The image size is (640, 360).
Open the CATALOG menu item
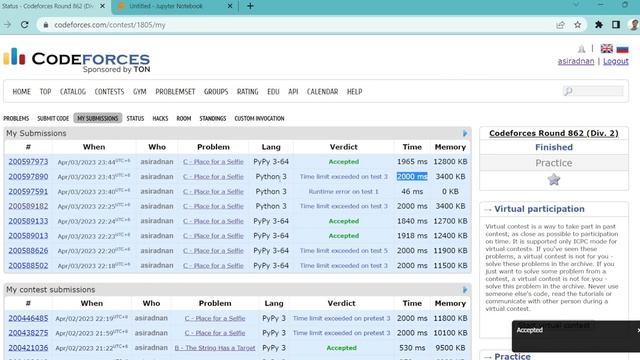click(x=73, y=92)
